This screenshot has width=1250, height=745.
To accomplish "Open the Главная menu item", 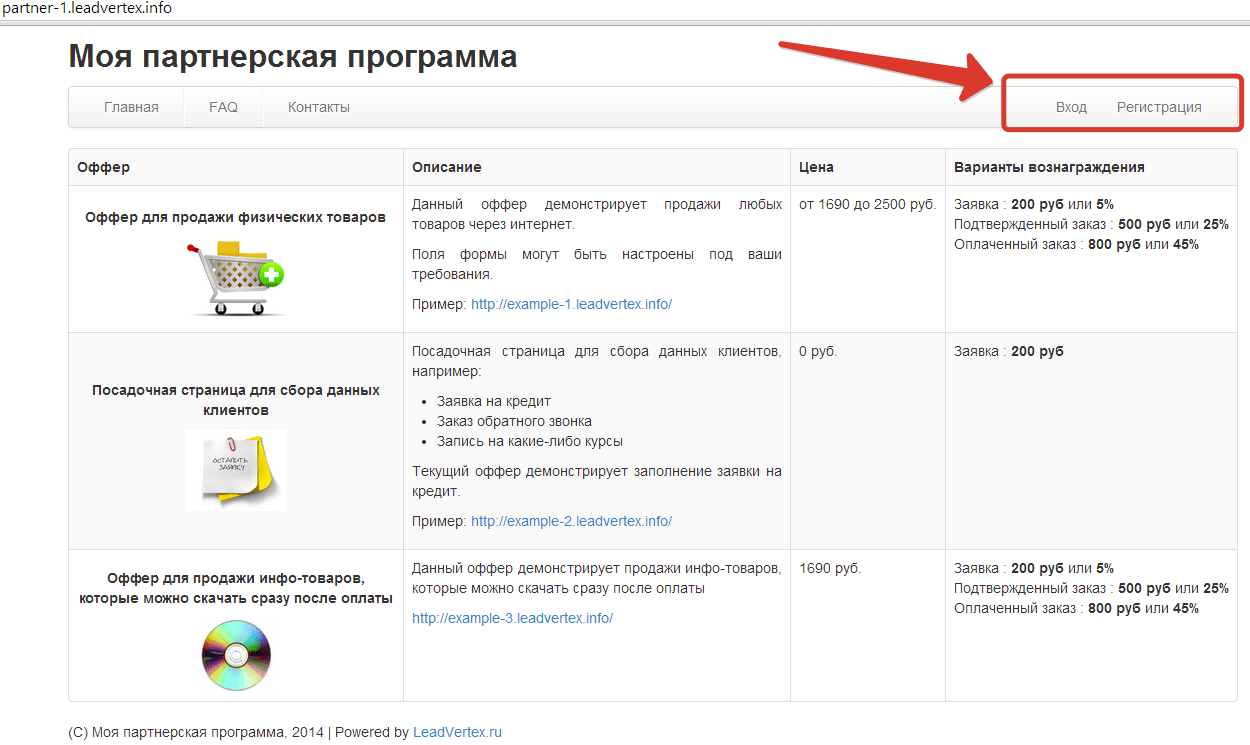I will coord(131,107).
